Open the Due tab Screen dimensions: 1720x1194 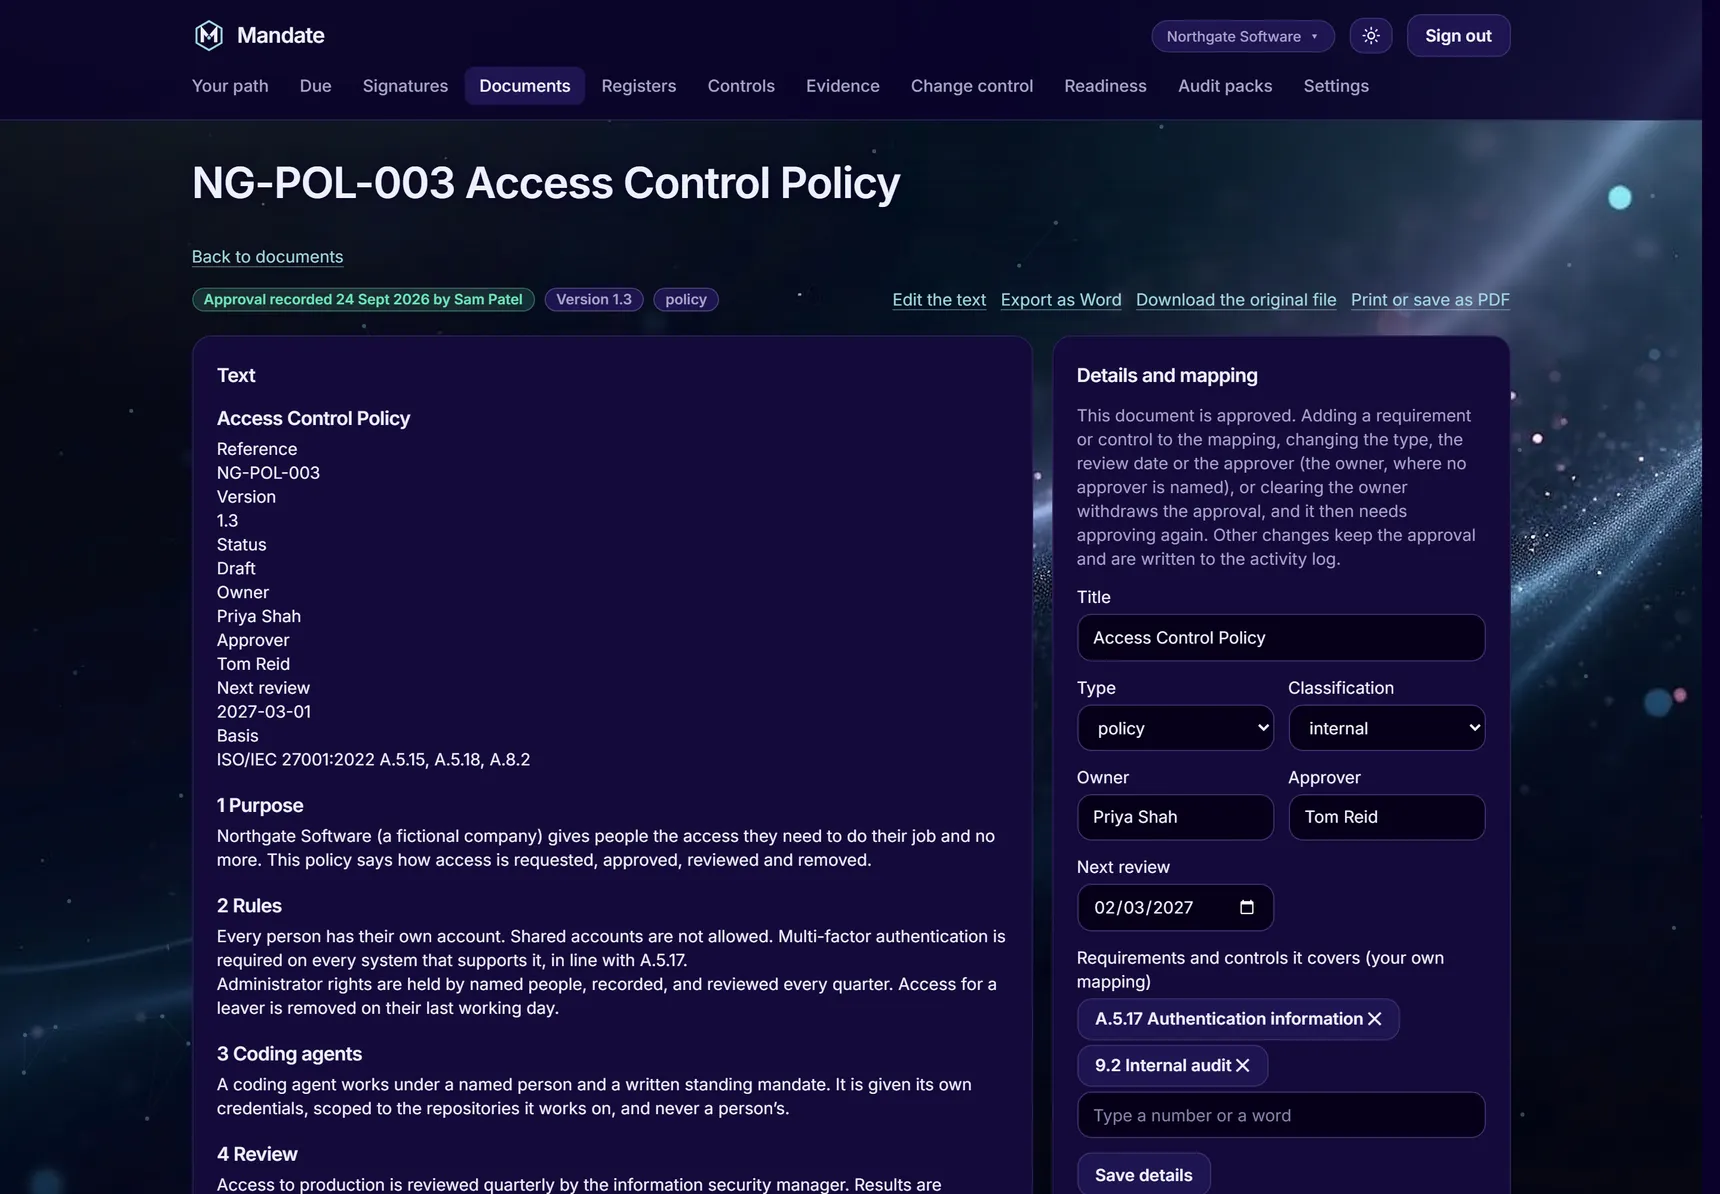coord(315,86)
